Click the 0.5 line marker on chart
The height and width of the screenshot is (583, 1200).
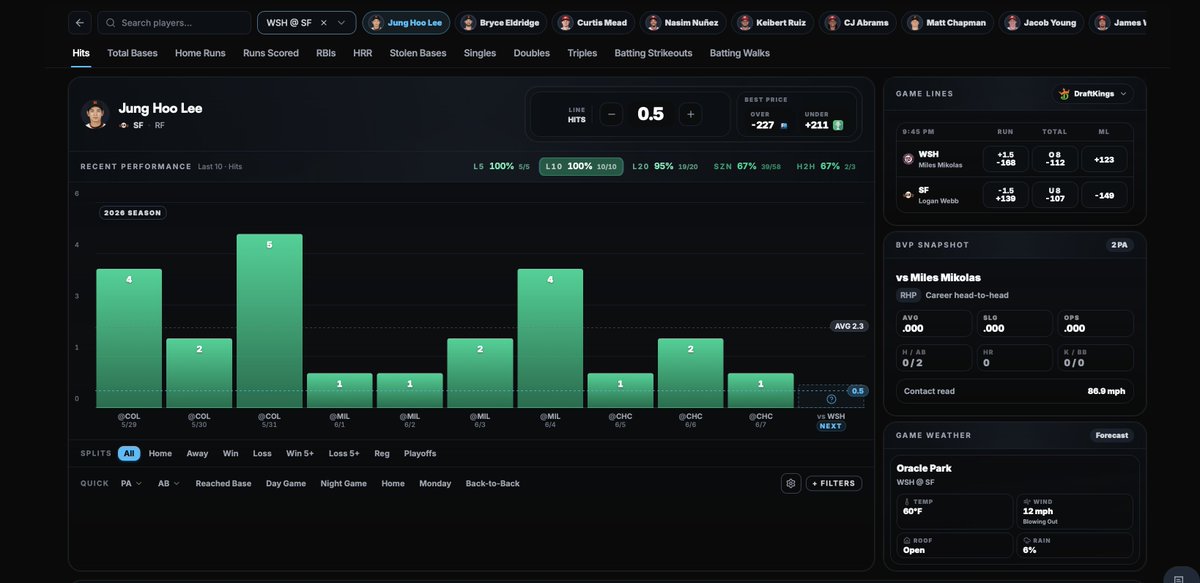(857, 391)
